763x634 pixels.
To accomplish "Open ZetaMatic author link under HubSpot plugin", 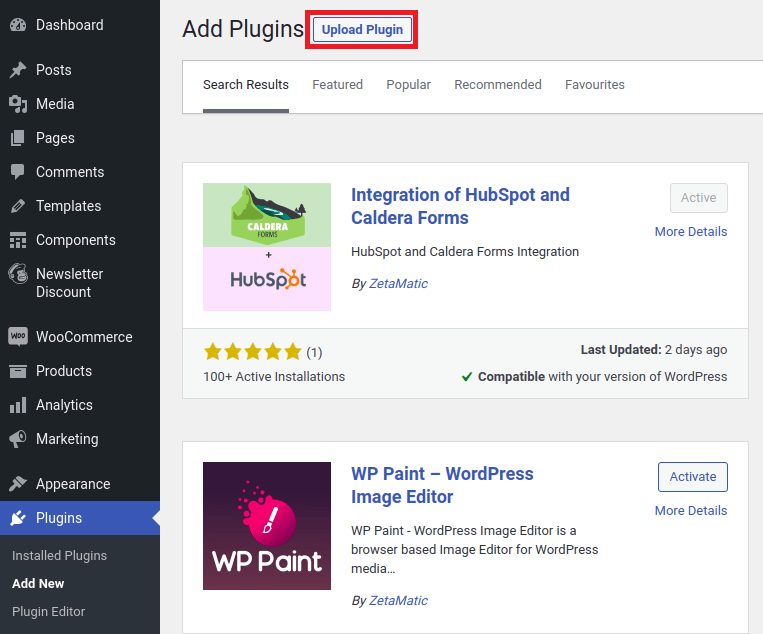I will (x=398, y=284).
